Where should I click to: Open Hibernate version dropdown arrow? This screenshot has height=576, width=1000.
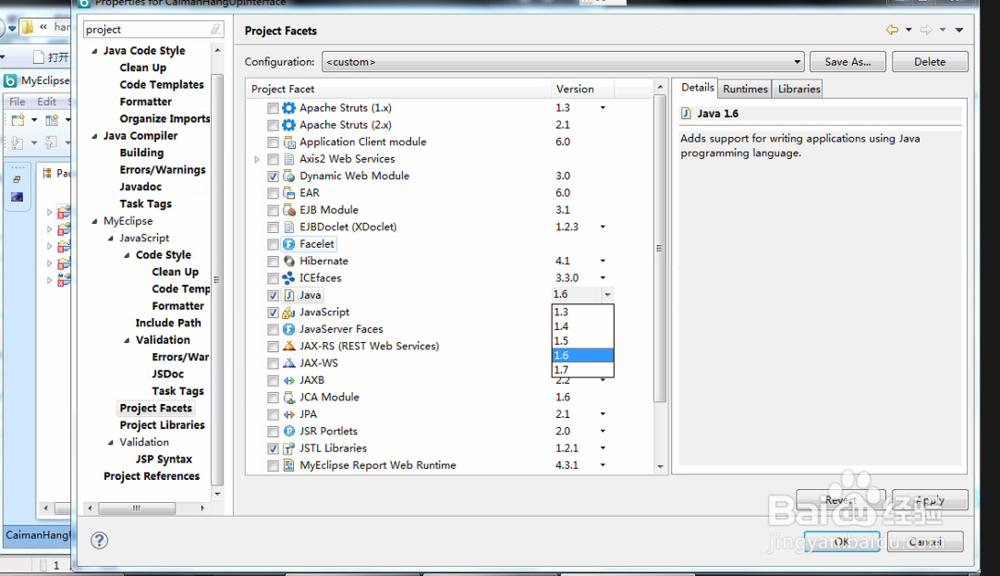[x=602, y=261]
